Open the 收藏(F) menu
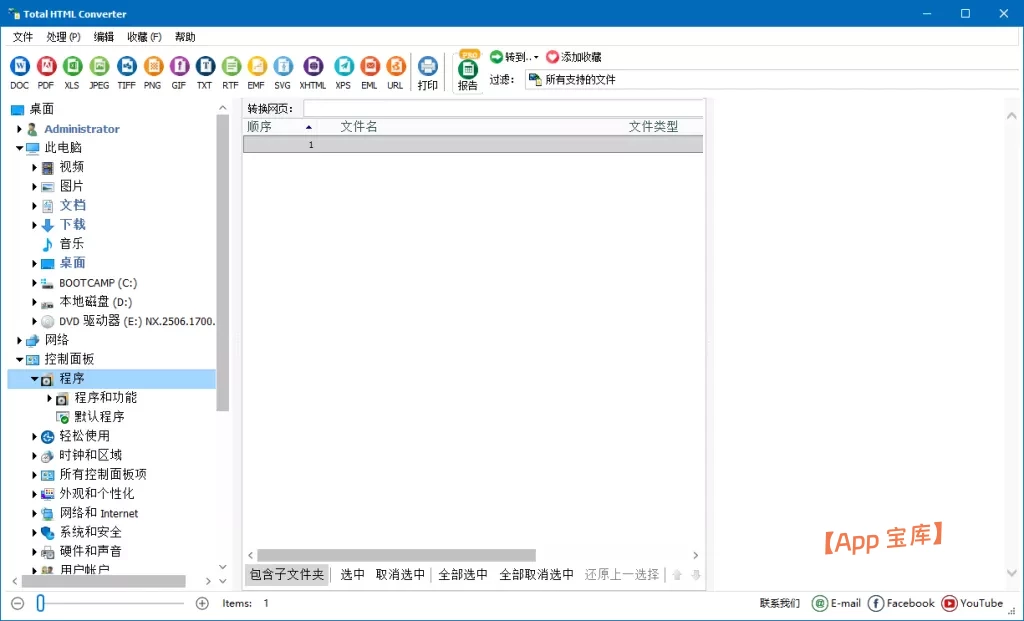The image size is (1024, 621). click(143, 37)
